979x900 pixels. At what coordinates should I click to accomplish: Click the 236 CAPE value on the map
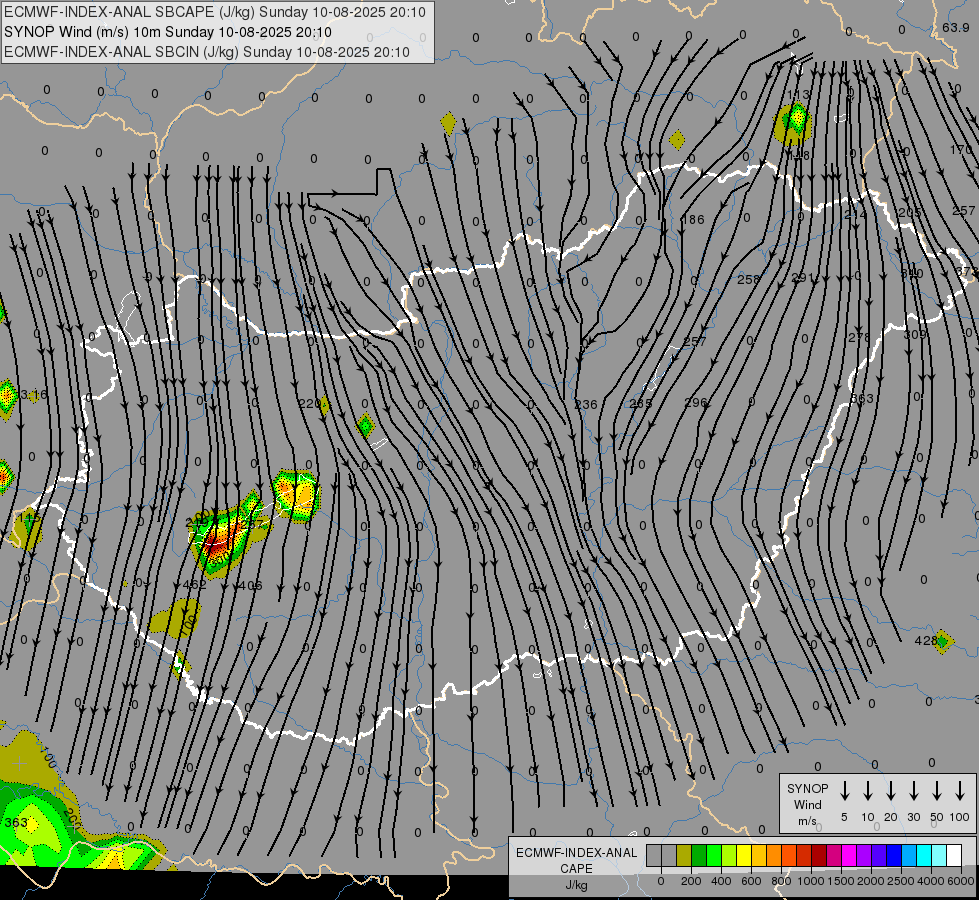click(586, 405)
